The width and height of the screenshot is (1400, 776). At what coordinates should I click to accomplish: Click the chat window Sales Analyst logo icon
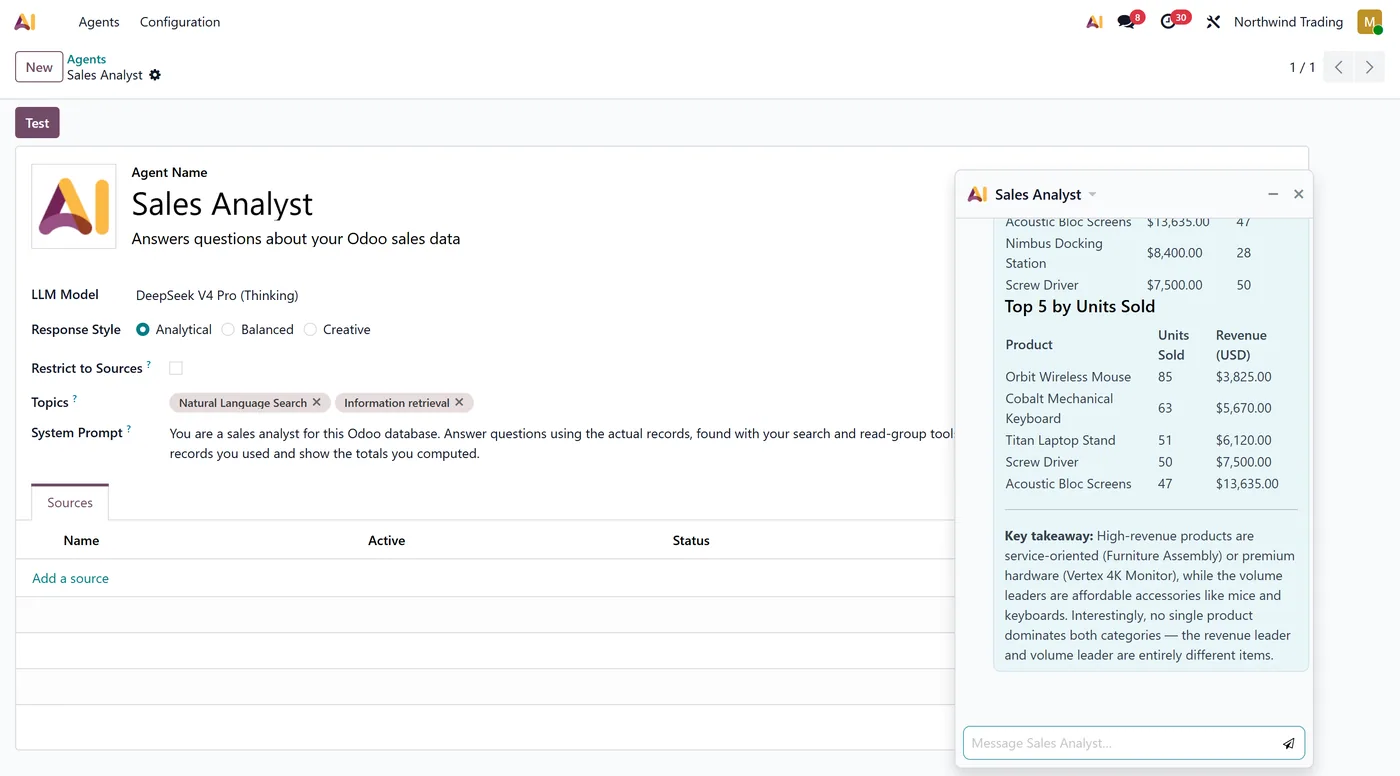point(977,194)
